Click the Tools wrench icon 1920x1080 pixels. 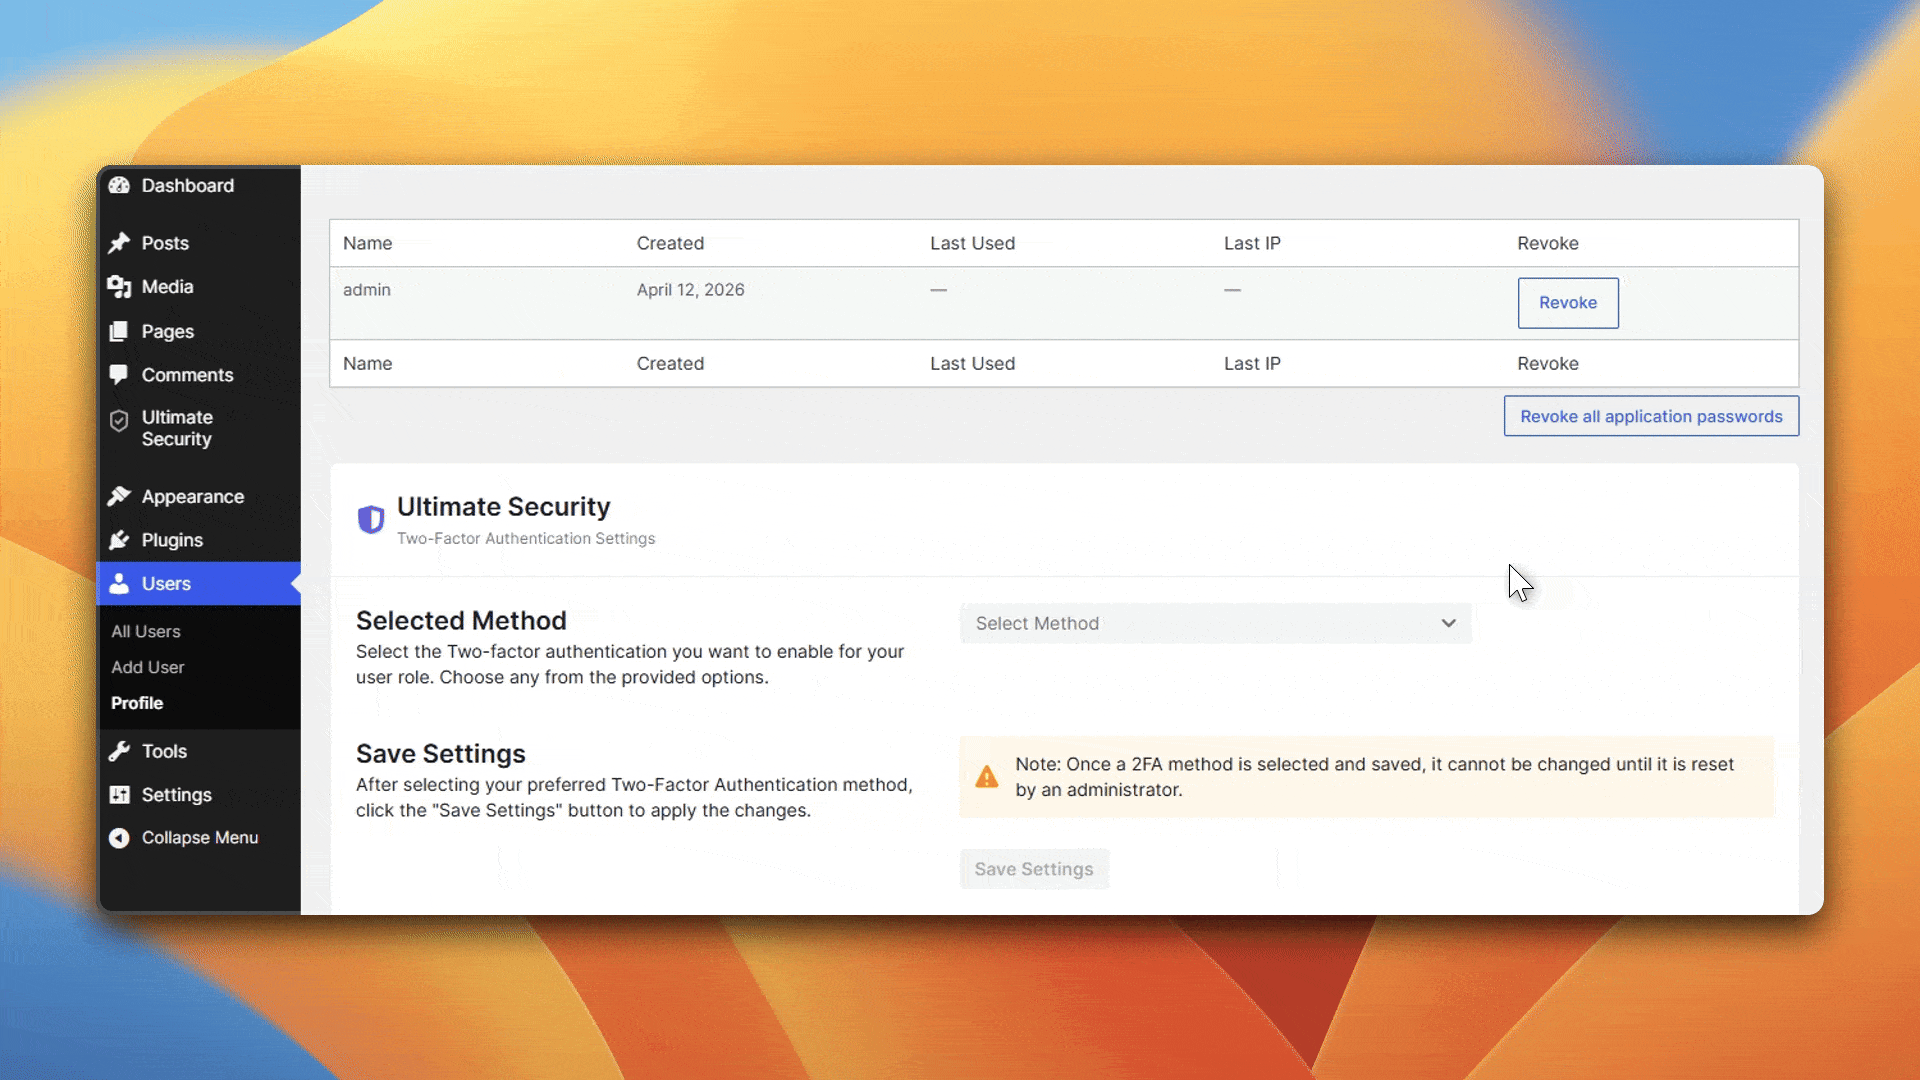pyautogui.click(x=119, y=751)
